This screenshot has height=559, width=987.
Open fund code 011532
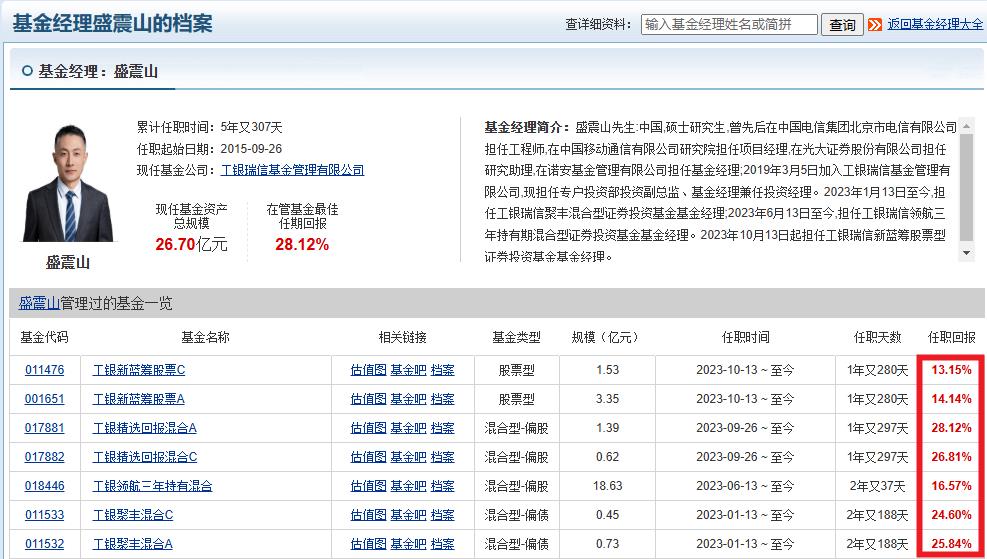(45, 544)
